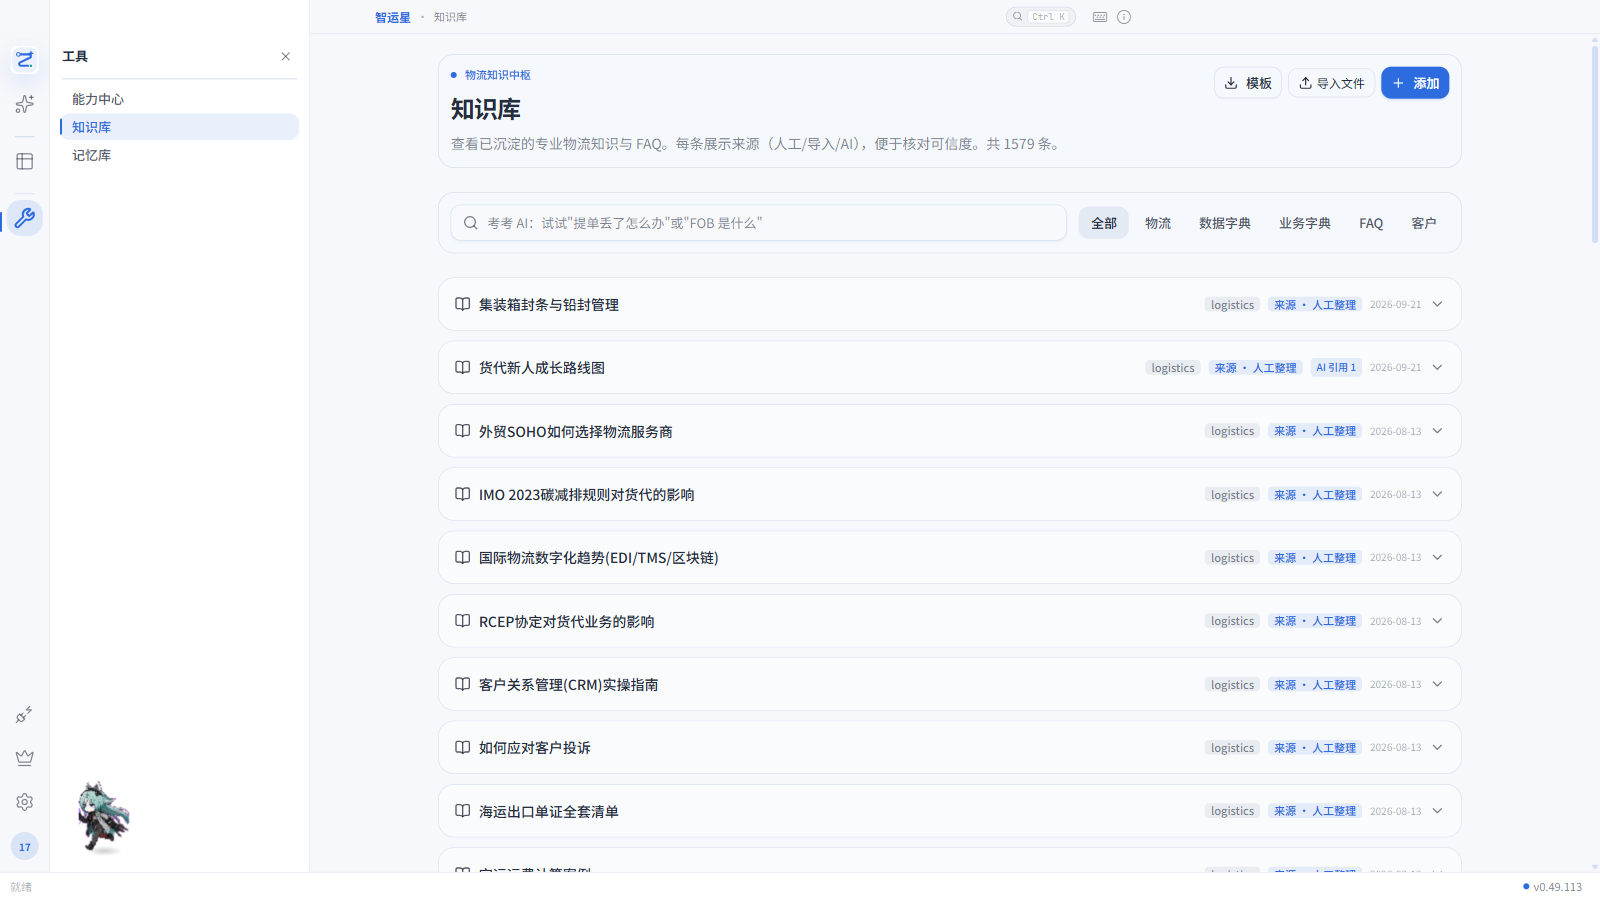
Task: Click book icon of 外贸SOHO如何选择物流服务商
Action: pos(463,431)
